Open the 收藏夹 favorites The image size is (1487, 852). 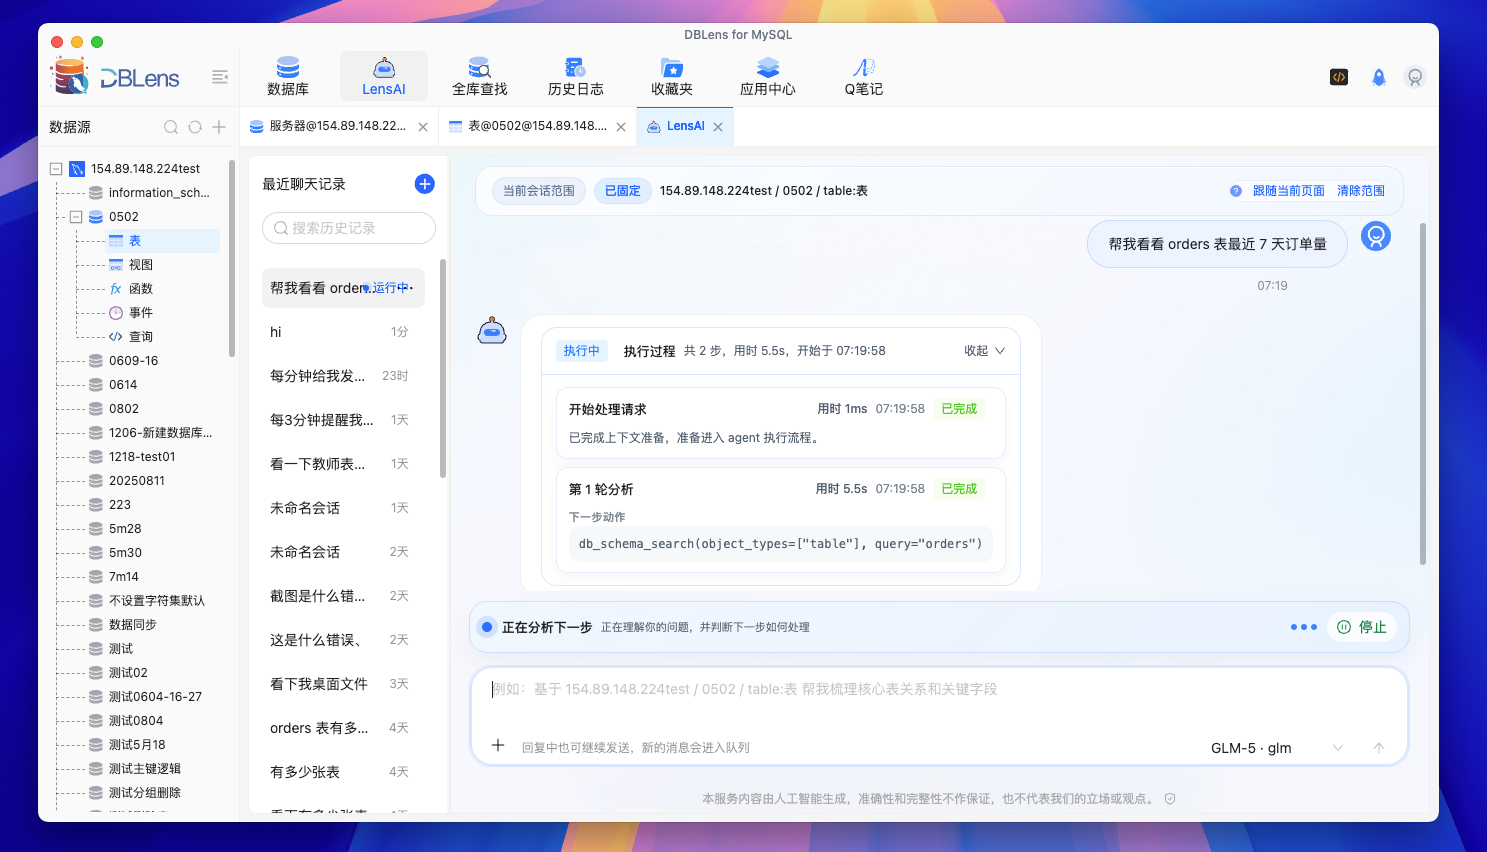(x=672, y=76)
